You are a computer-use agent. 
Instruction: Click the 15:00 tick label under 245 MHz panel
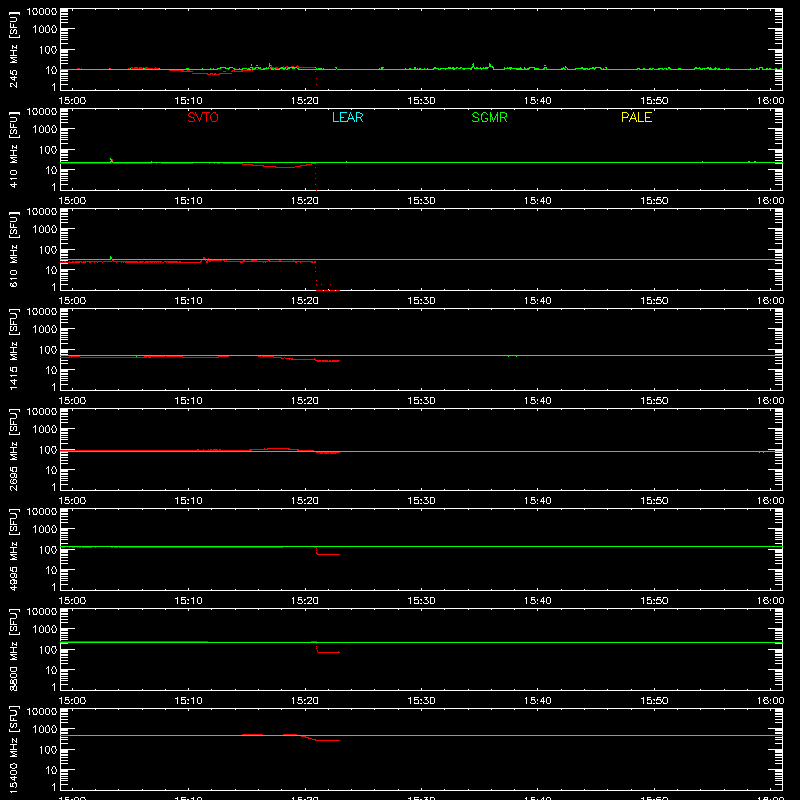72,101
